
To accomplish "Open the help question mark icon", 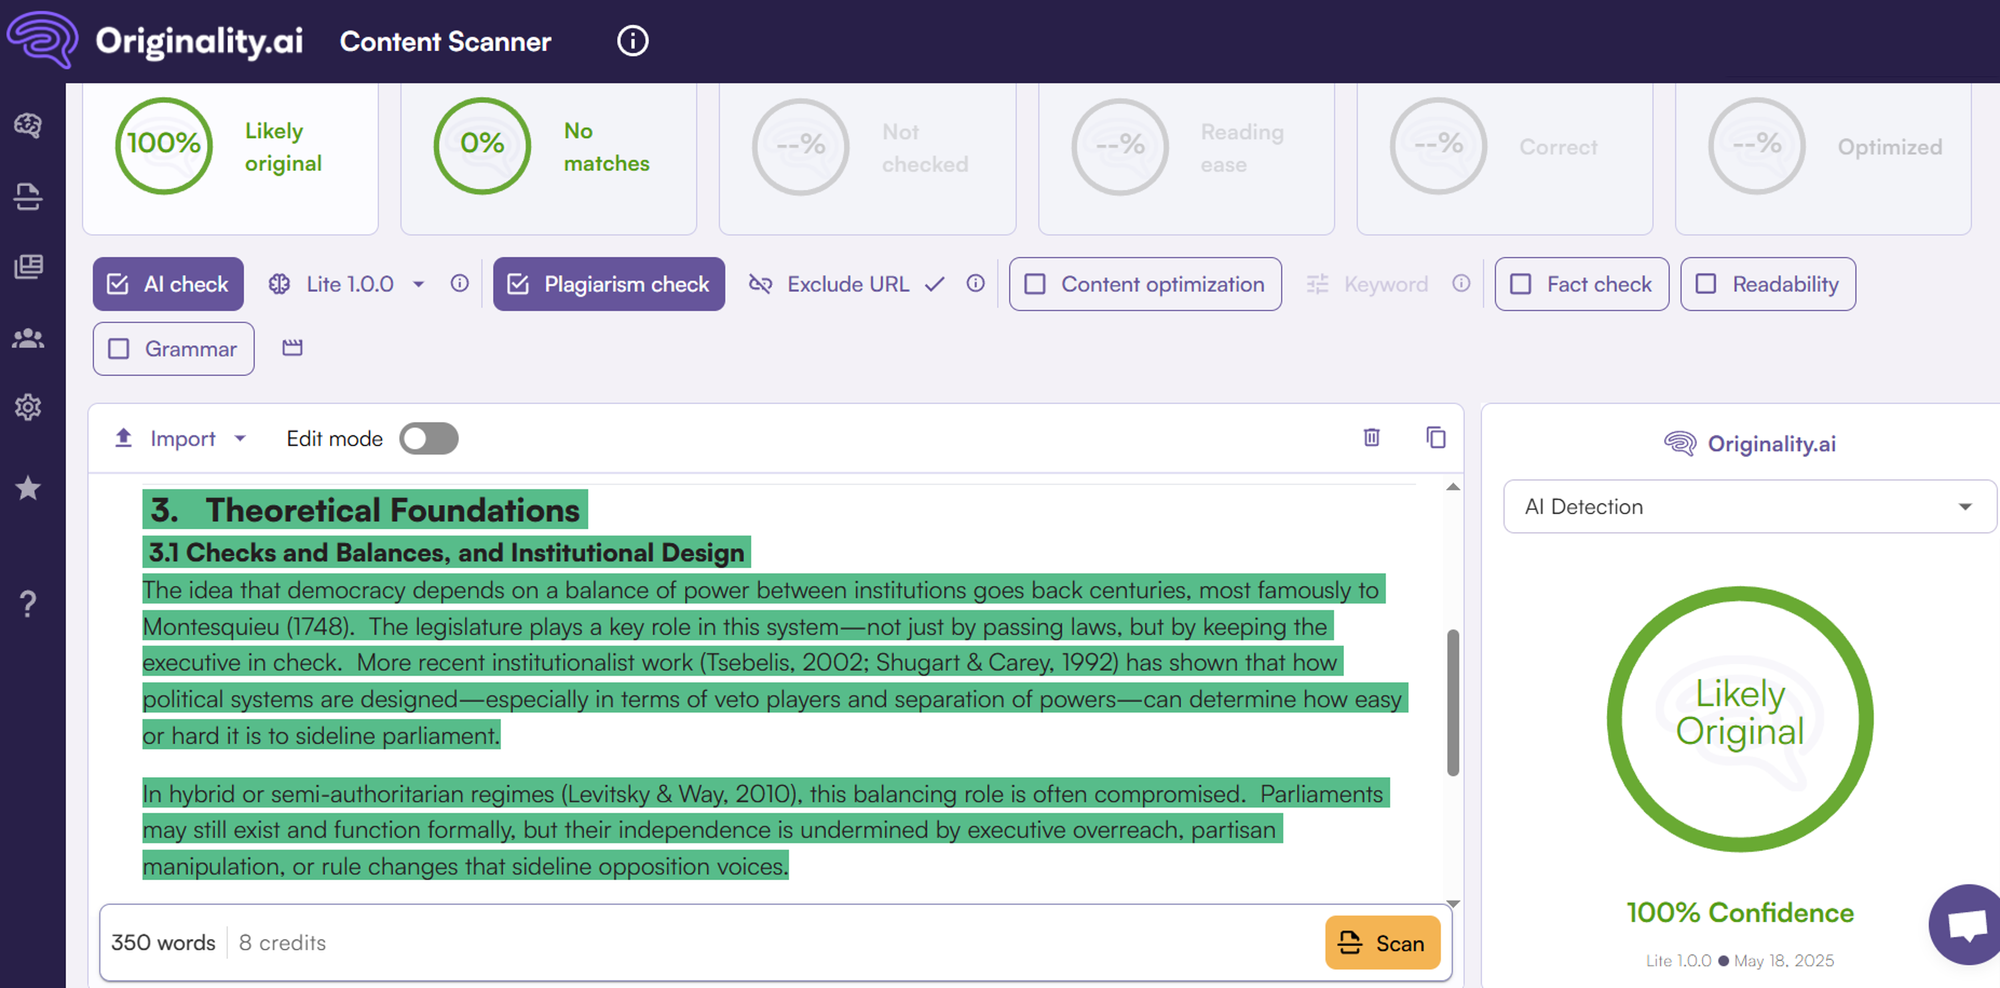I will [x=28, y=603].
